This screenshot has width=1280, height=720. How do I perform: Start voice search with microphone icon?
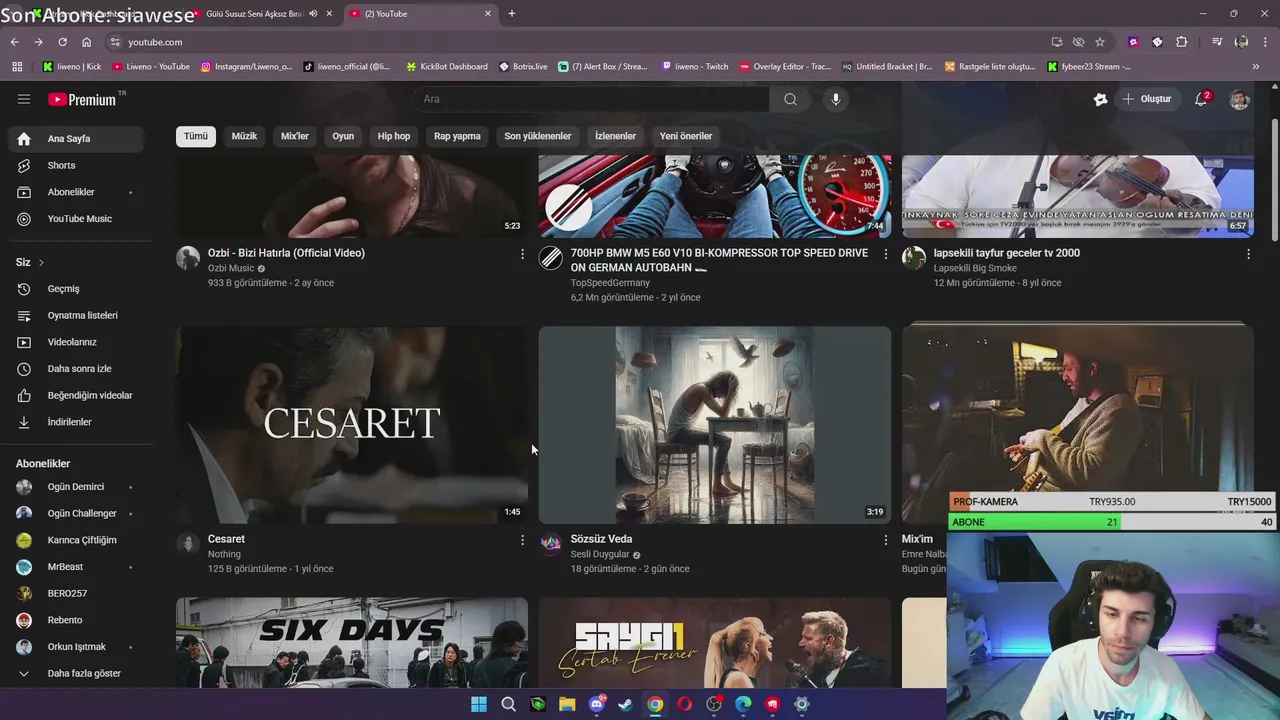coord(836,99)
